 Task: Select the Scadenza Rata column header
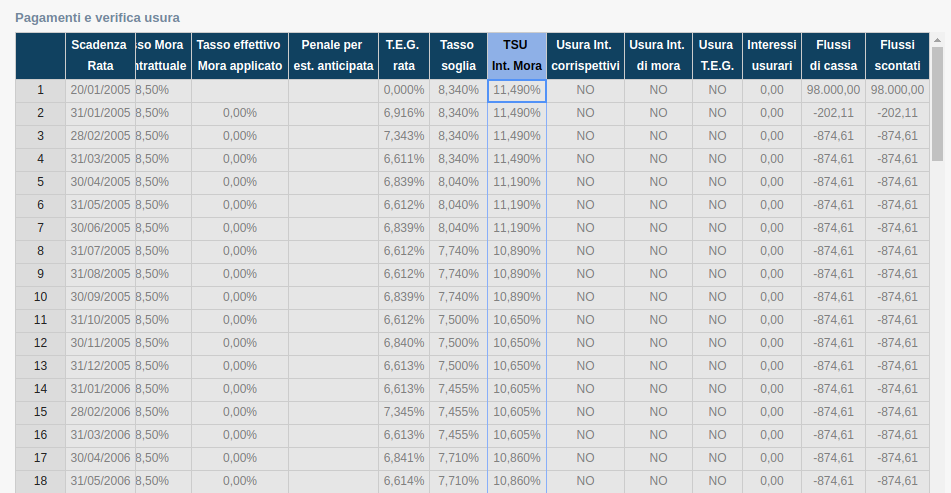(100, 56)
